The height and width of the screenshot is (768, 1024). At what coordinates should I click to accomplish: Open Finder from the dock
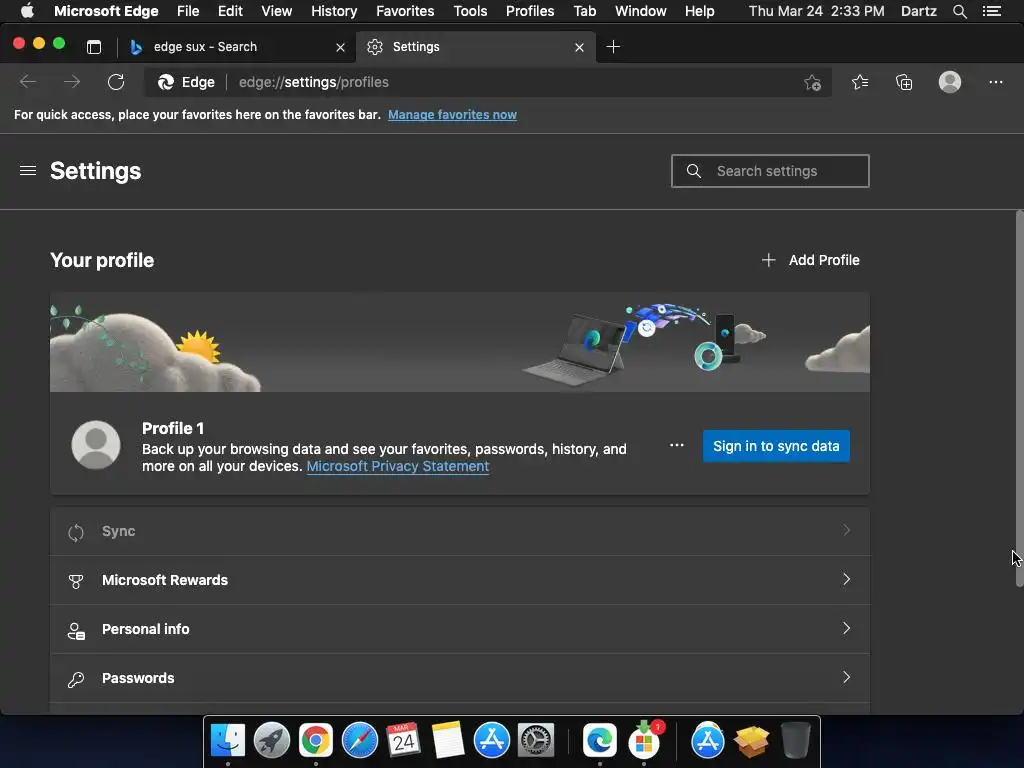click(227, 741)
